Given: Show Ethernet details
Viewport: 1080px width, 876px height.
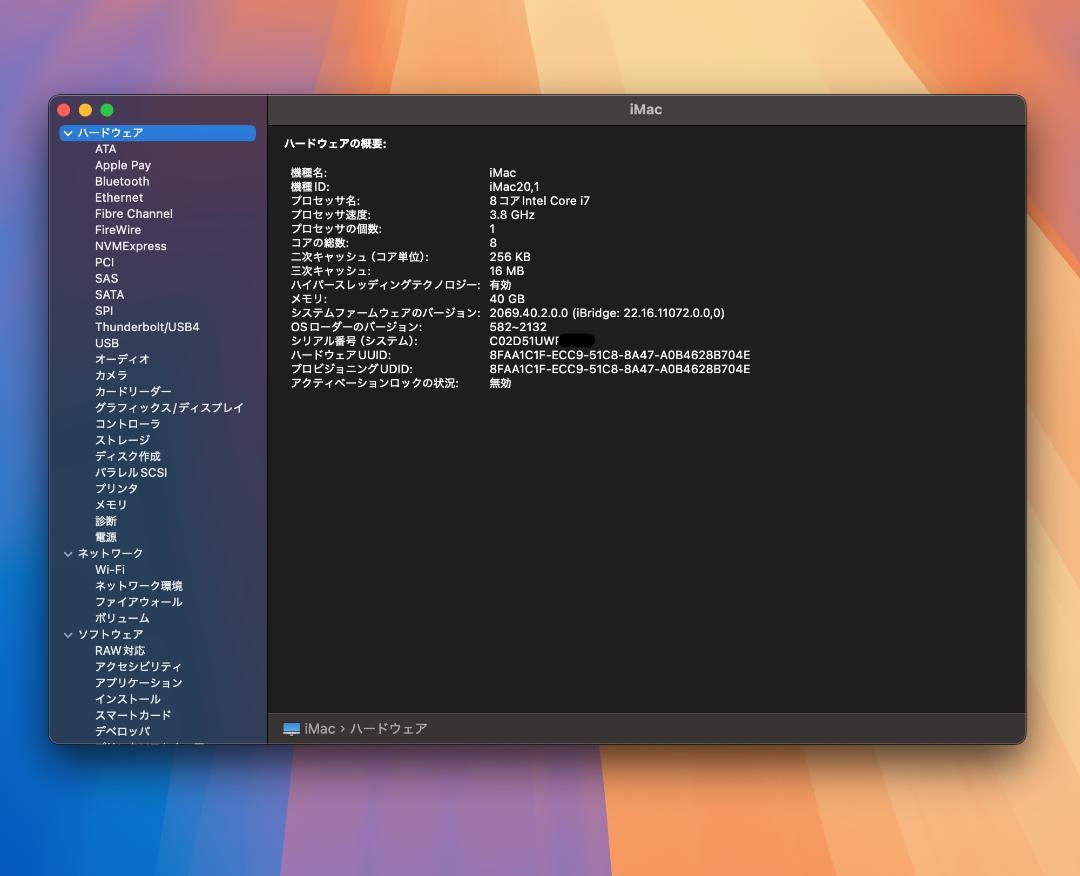Looking at the screenshot, I should click(119, 198).
